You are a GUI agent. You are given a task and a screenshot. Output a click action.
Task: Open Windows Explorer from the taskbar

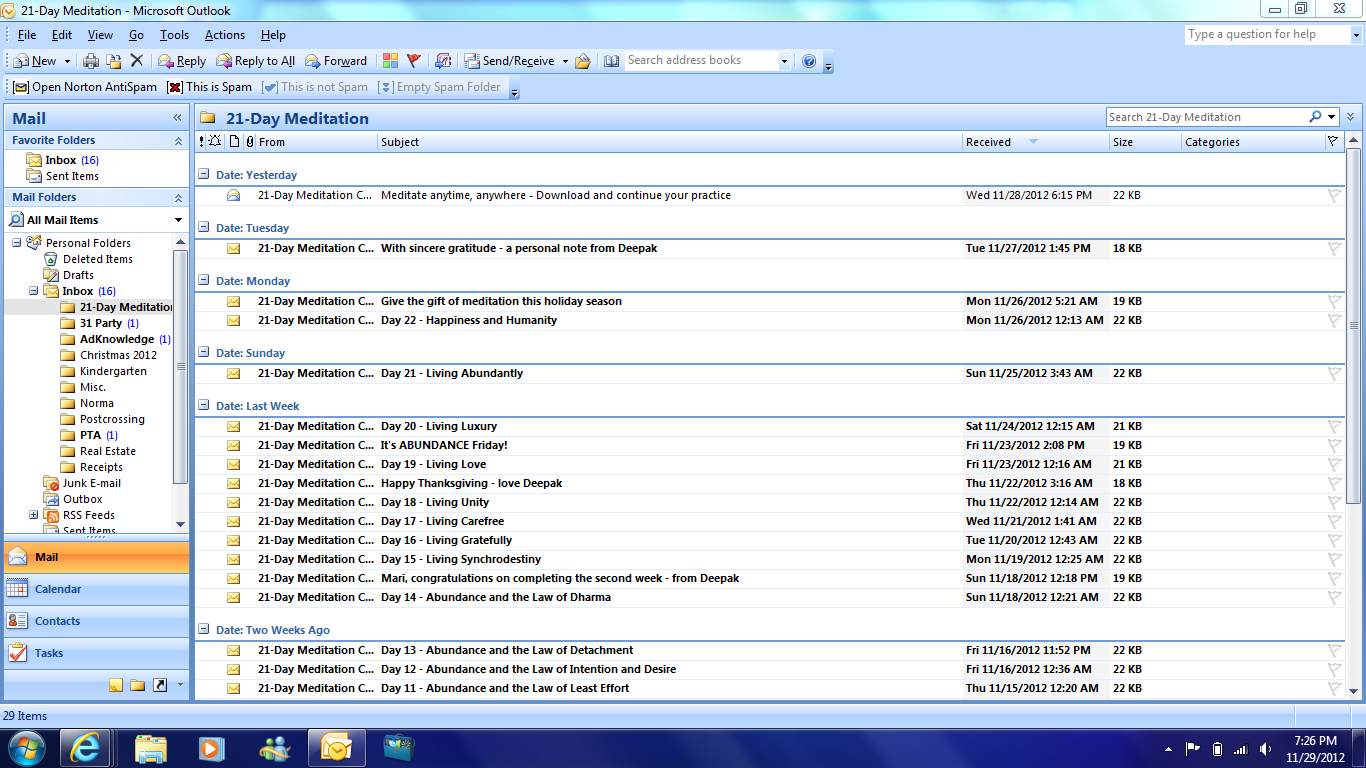[x=151, y=747]
